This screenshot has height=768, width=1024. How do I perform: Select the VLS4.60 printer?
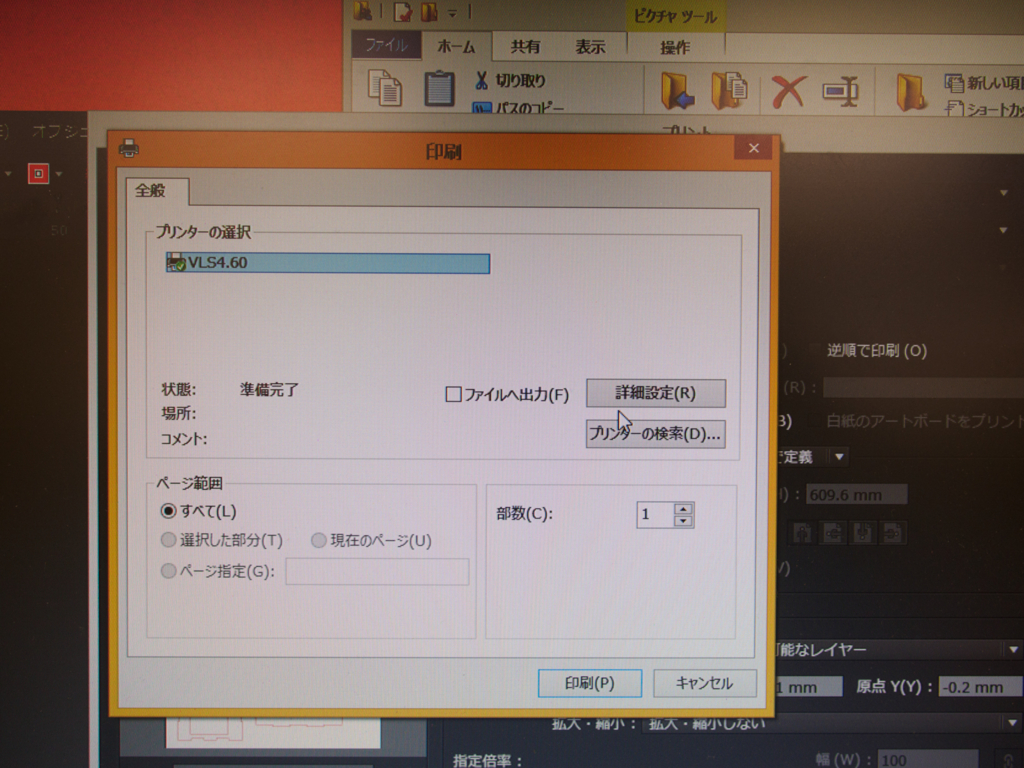tap(328, 263)
